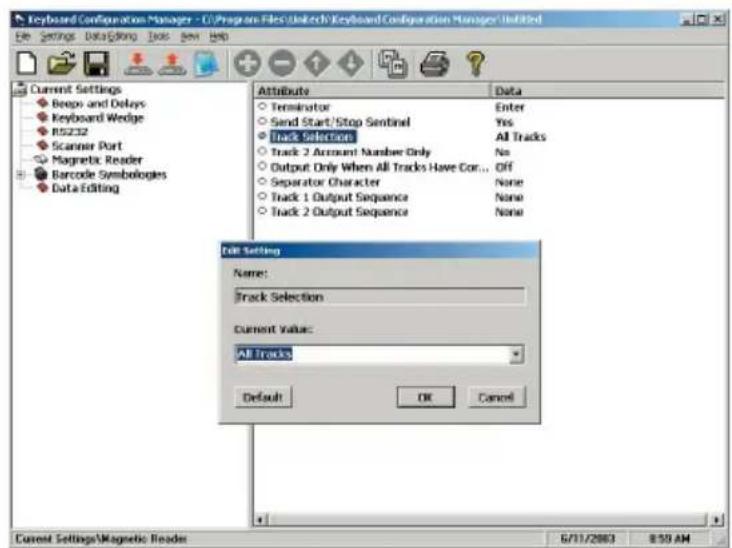
Task: Select the Track Selection attribute radio
Action: (262, 136)
